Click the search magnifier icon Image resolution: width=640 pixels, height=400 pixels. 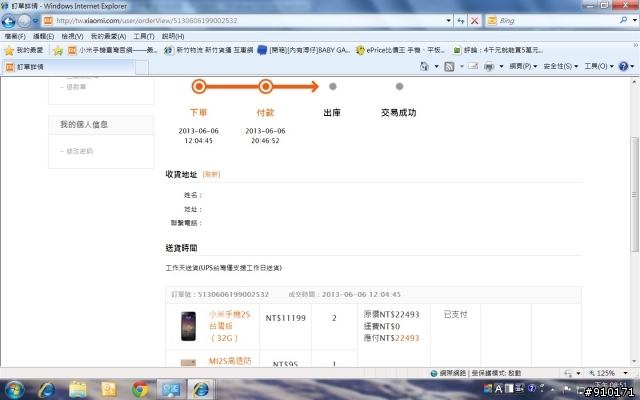623,20
